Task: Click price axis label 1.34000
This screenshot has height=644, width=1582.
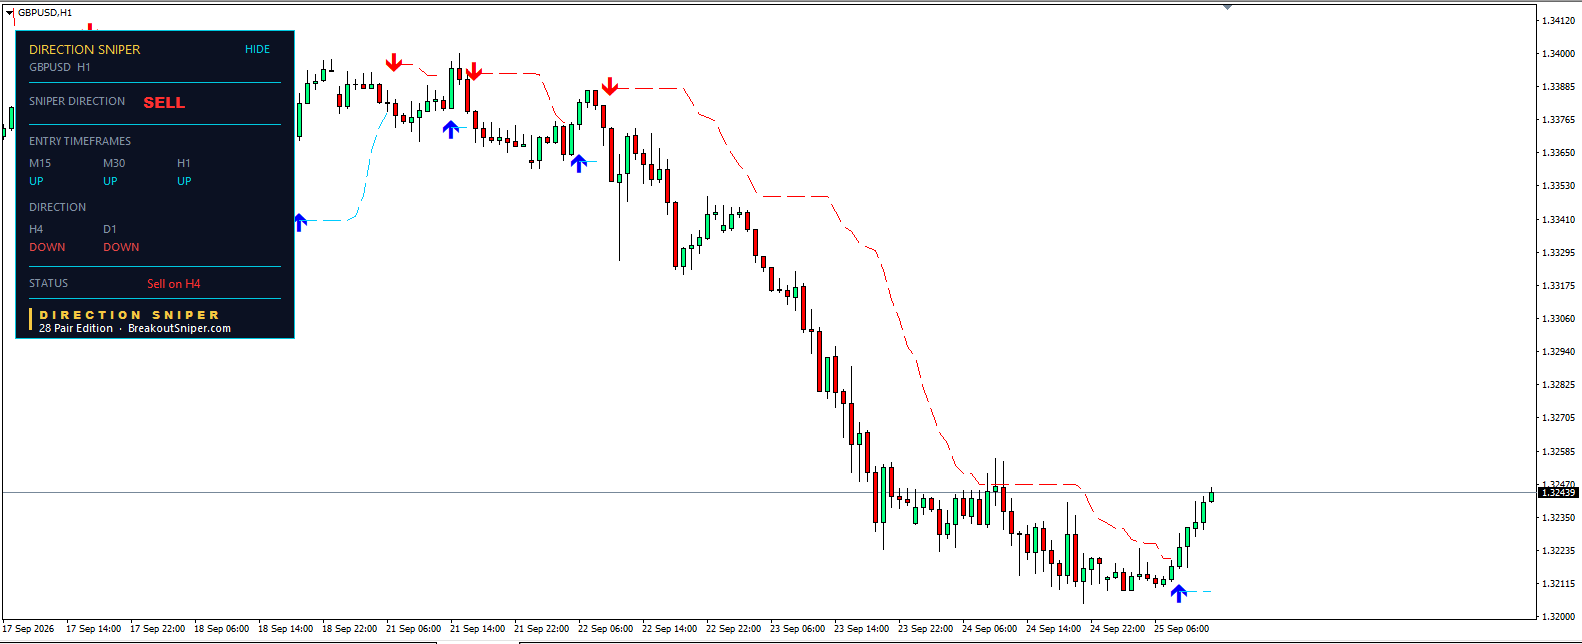Action: (x=1558, y=53)
